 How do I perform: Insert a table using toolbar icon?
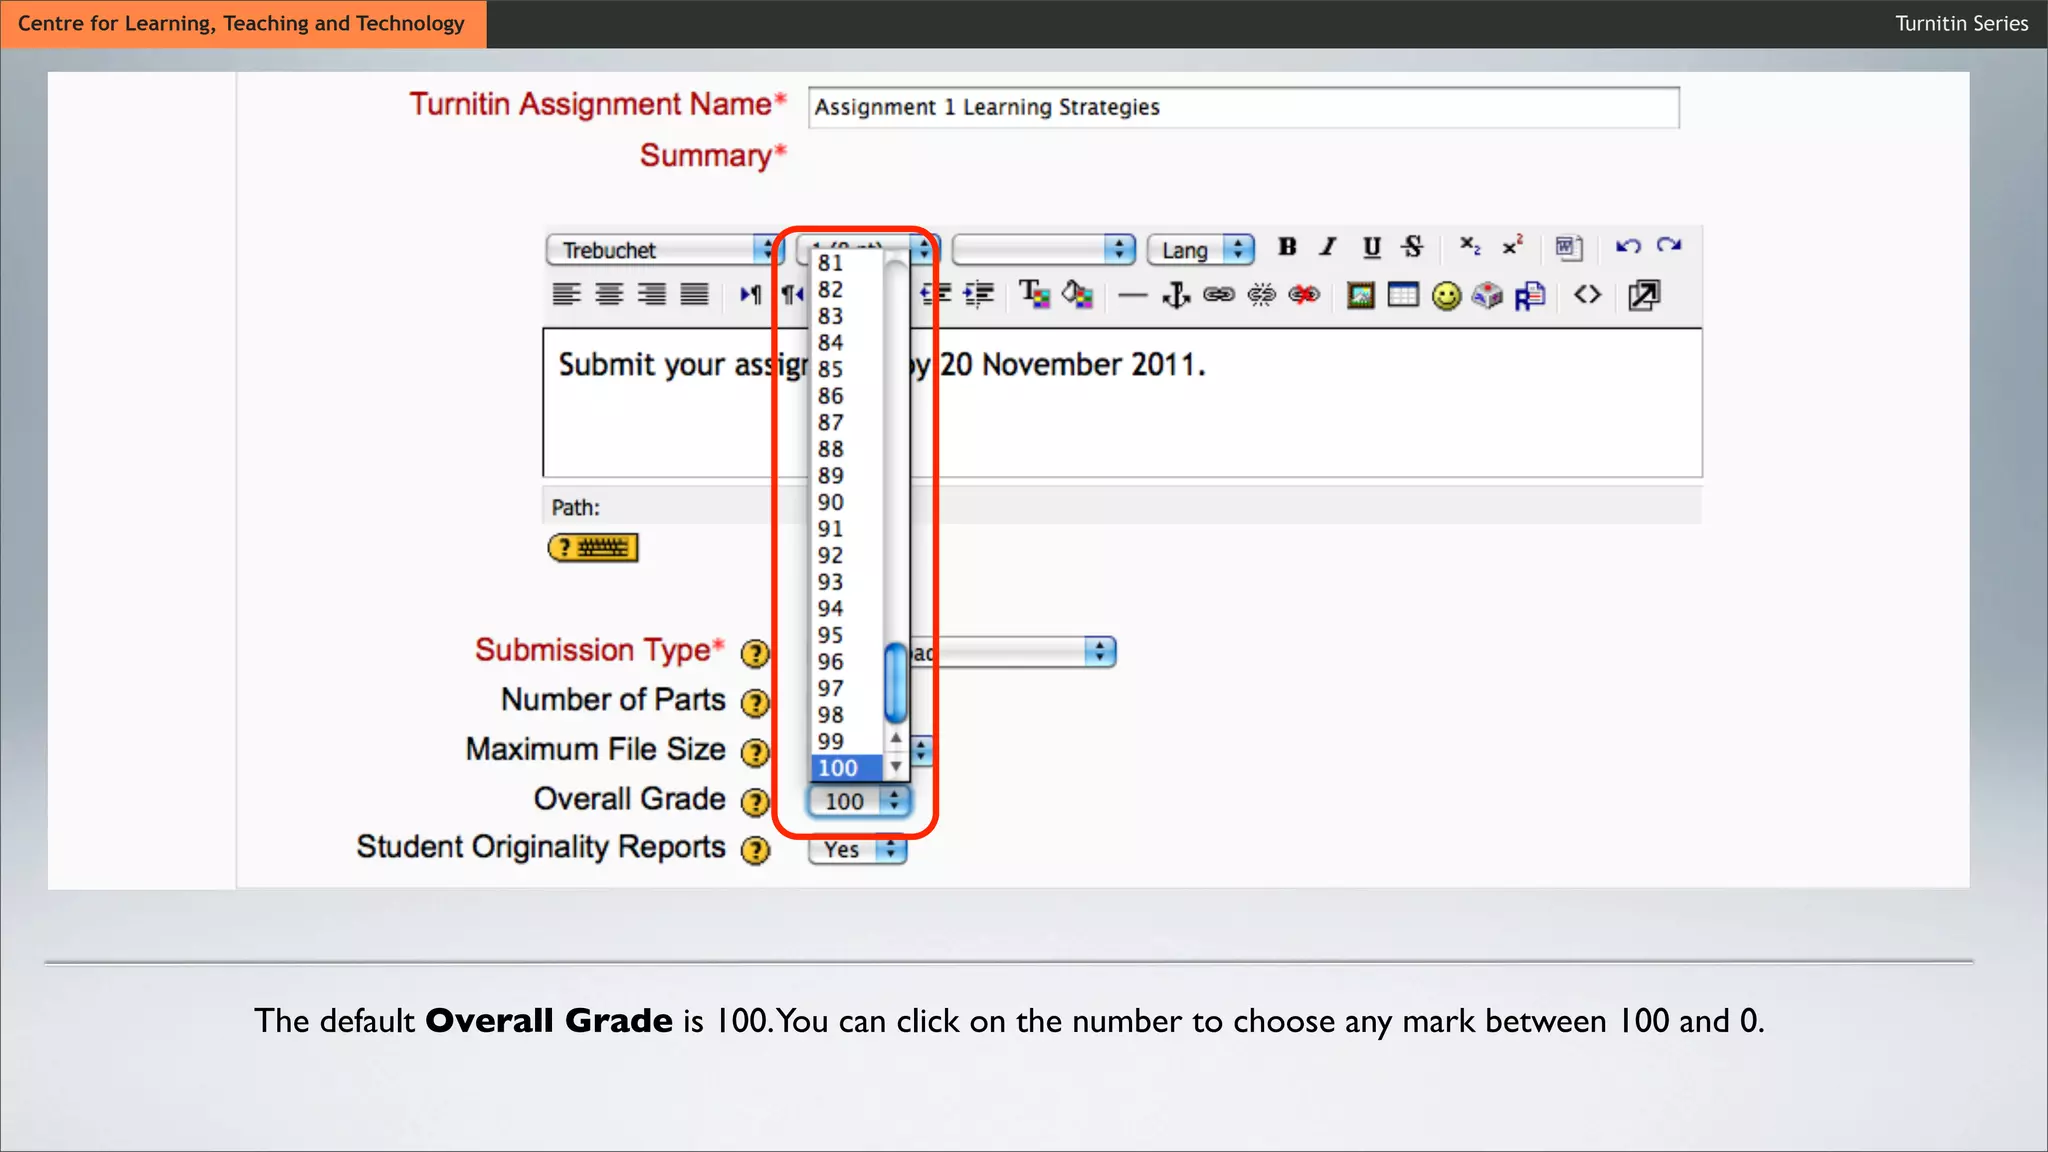coord(1403,295)
